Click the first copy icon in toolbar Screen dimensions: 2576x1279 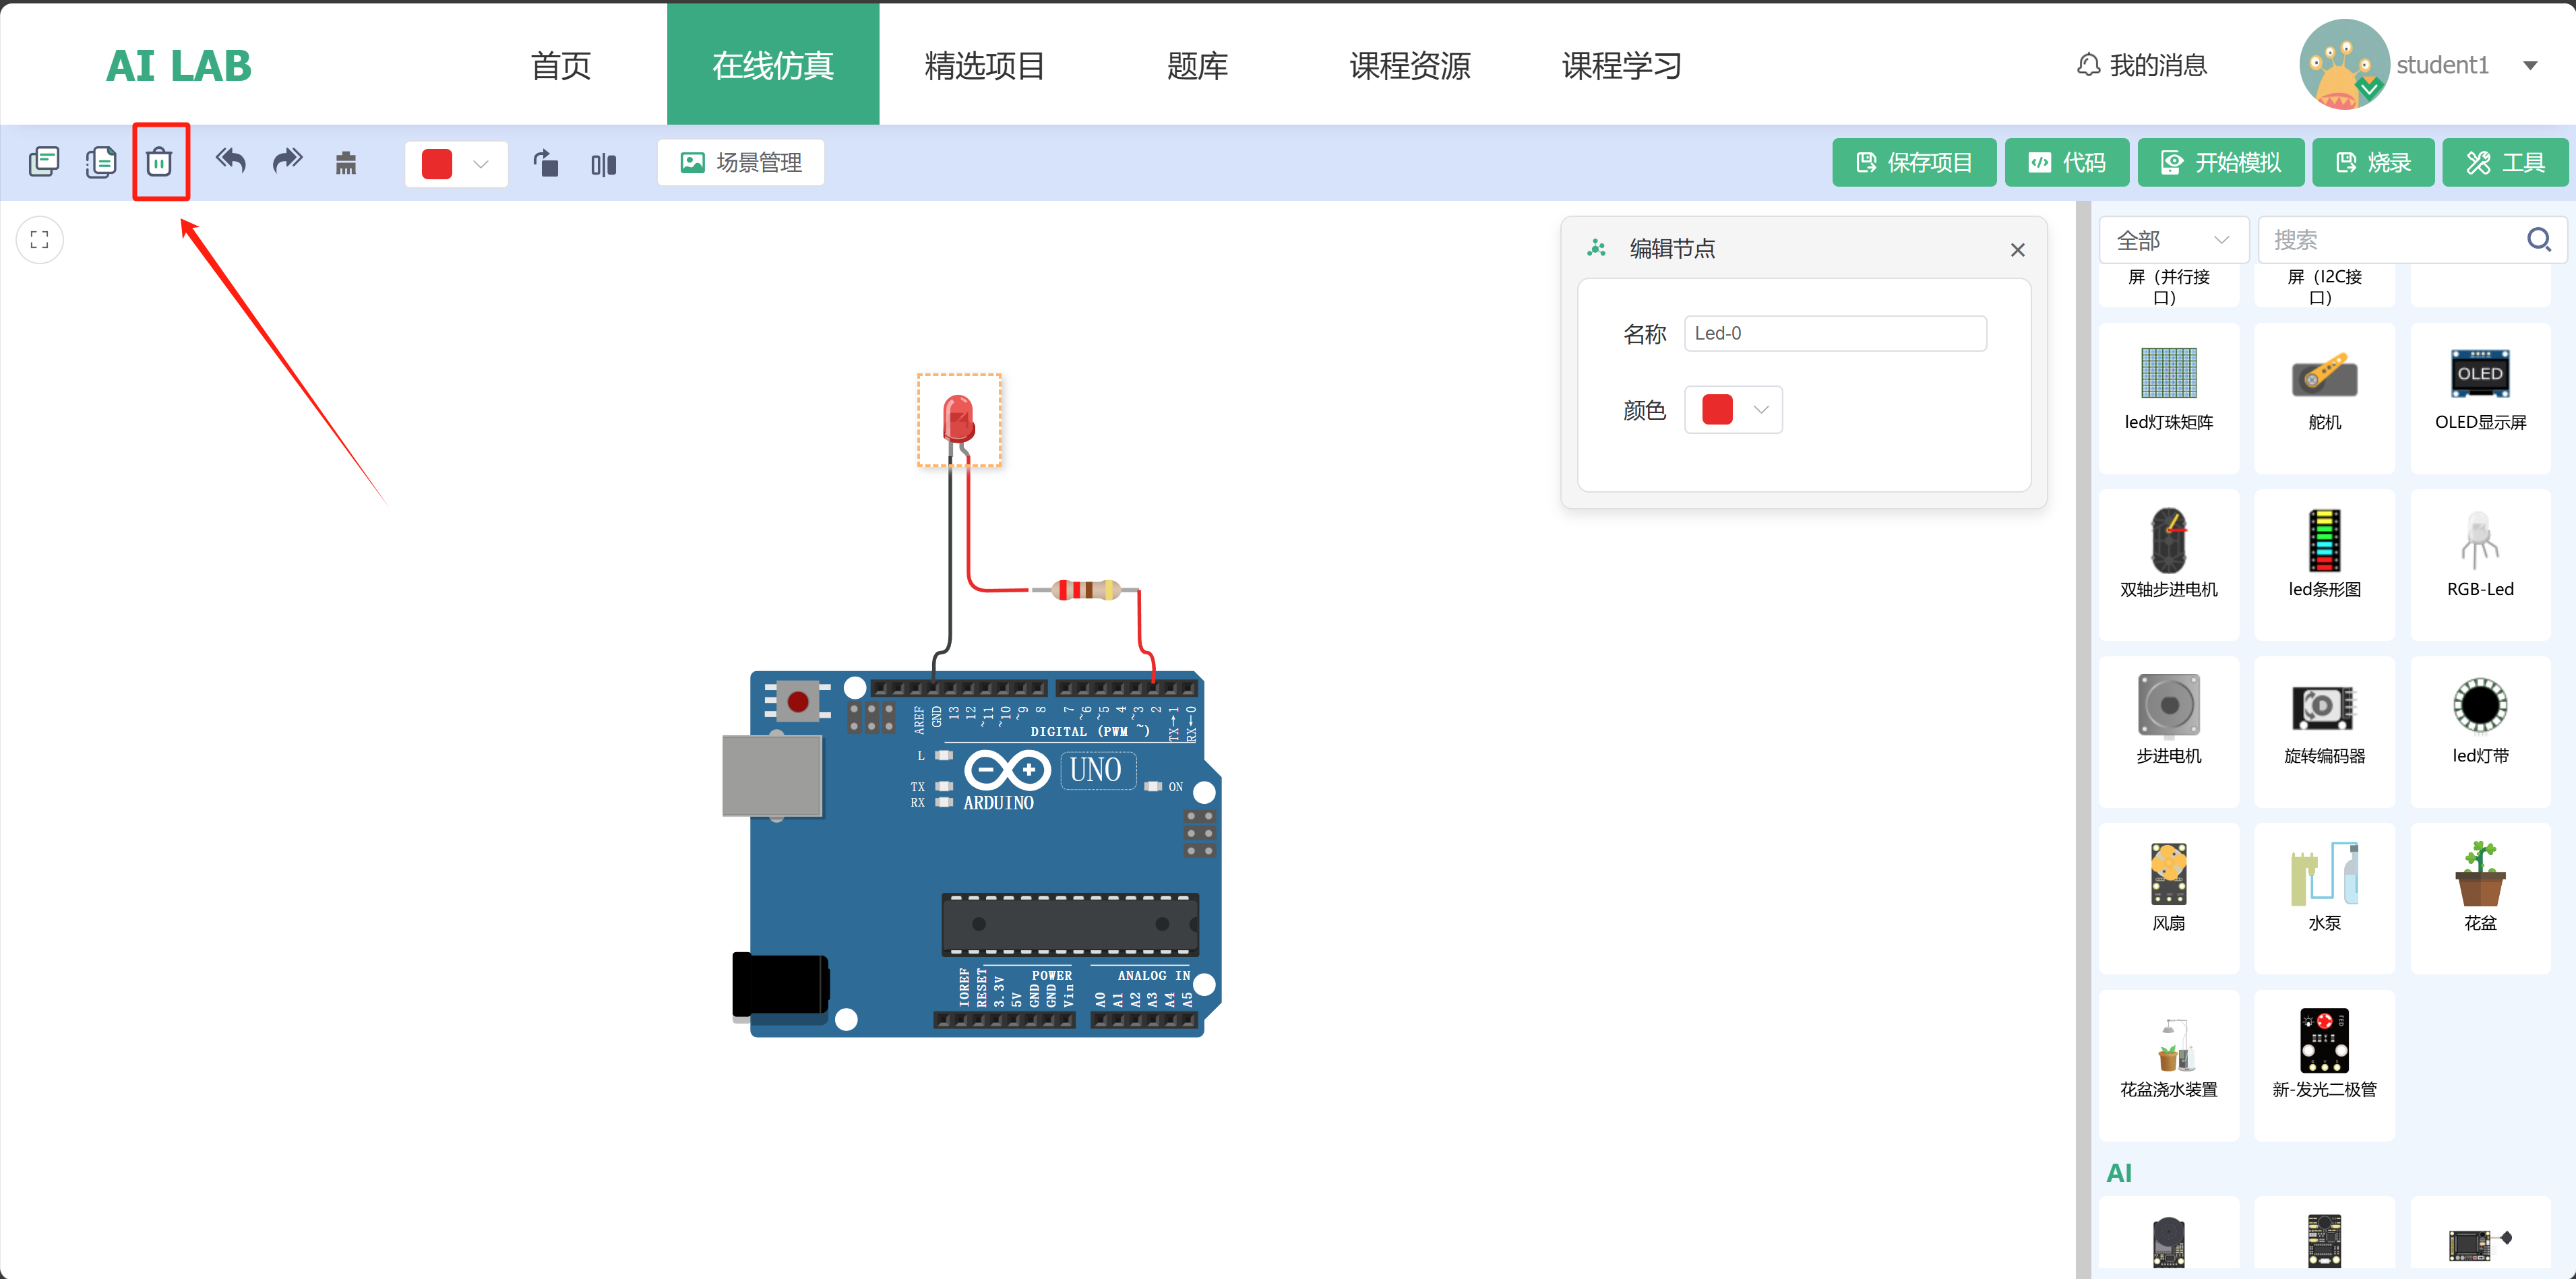point(44,162)
